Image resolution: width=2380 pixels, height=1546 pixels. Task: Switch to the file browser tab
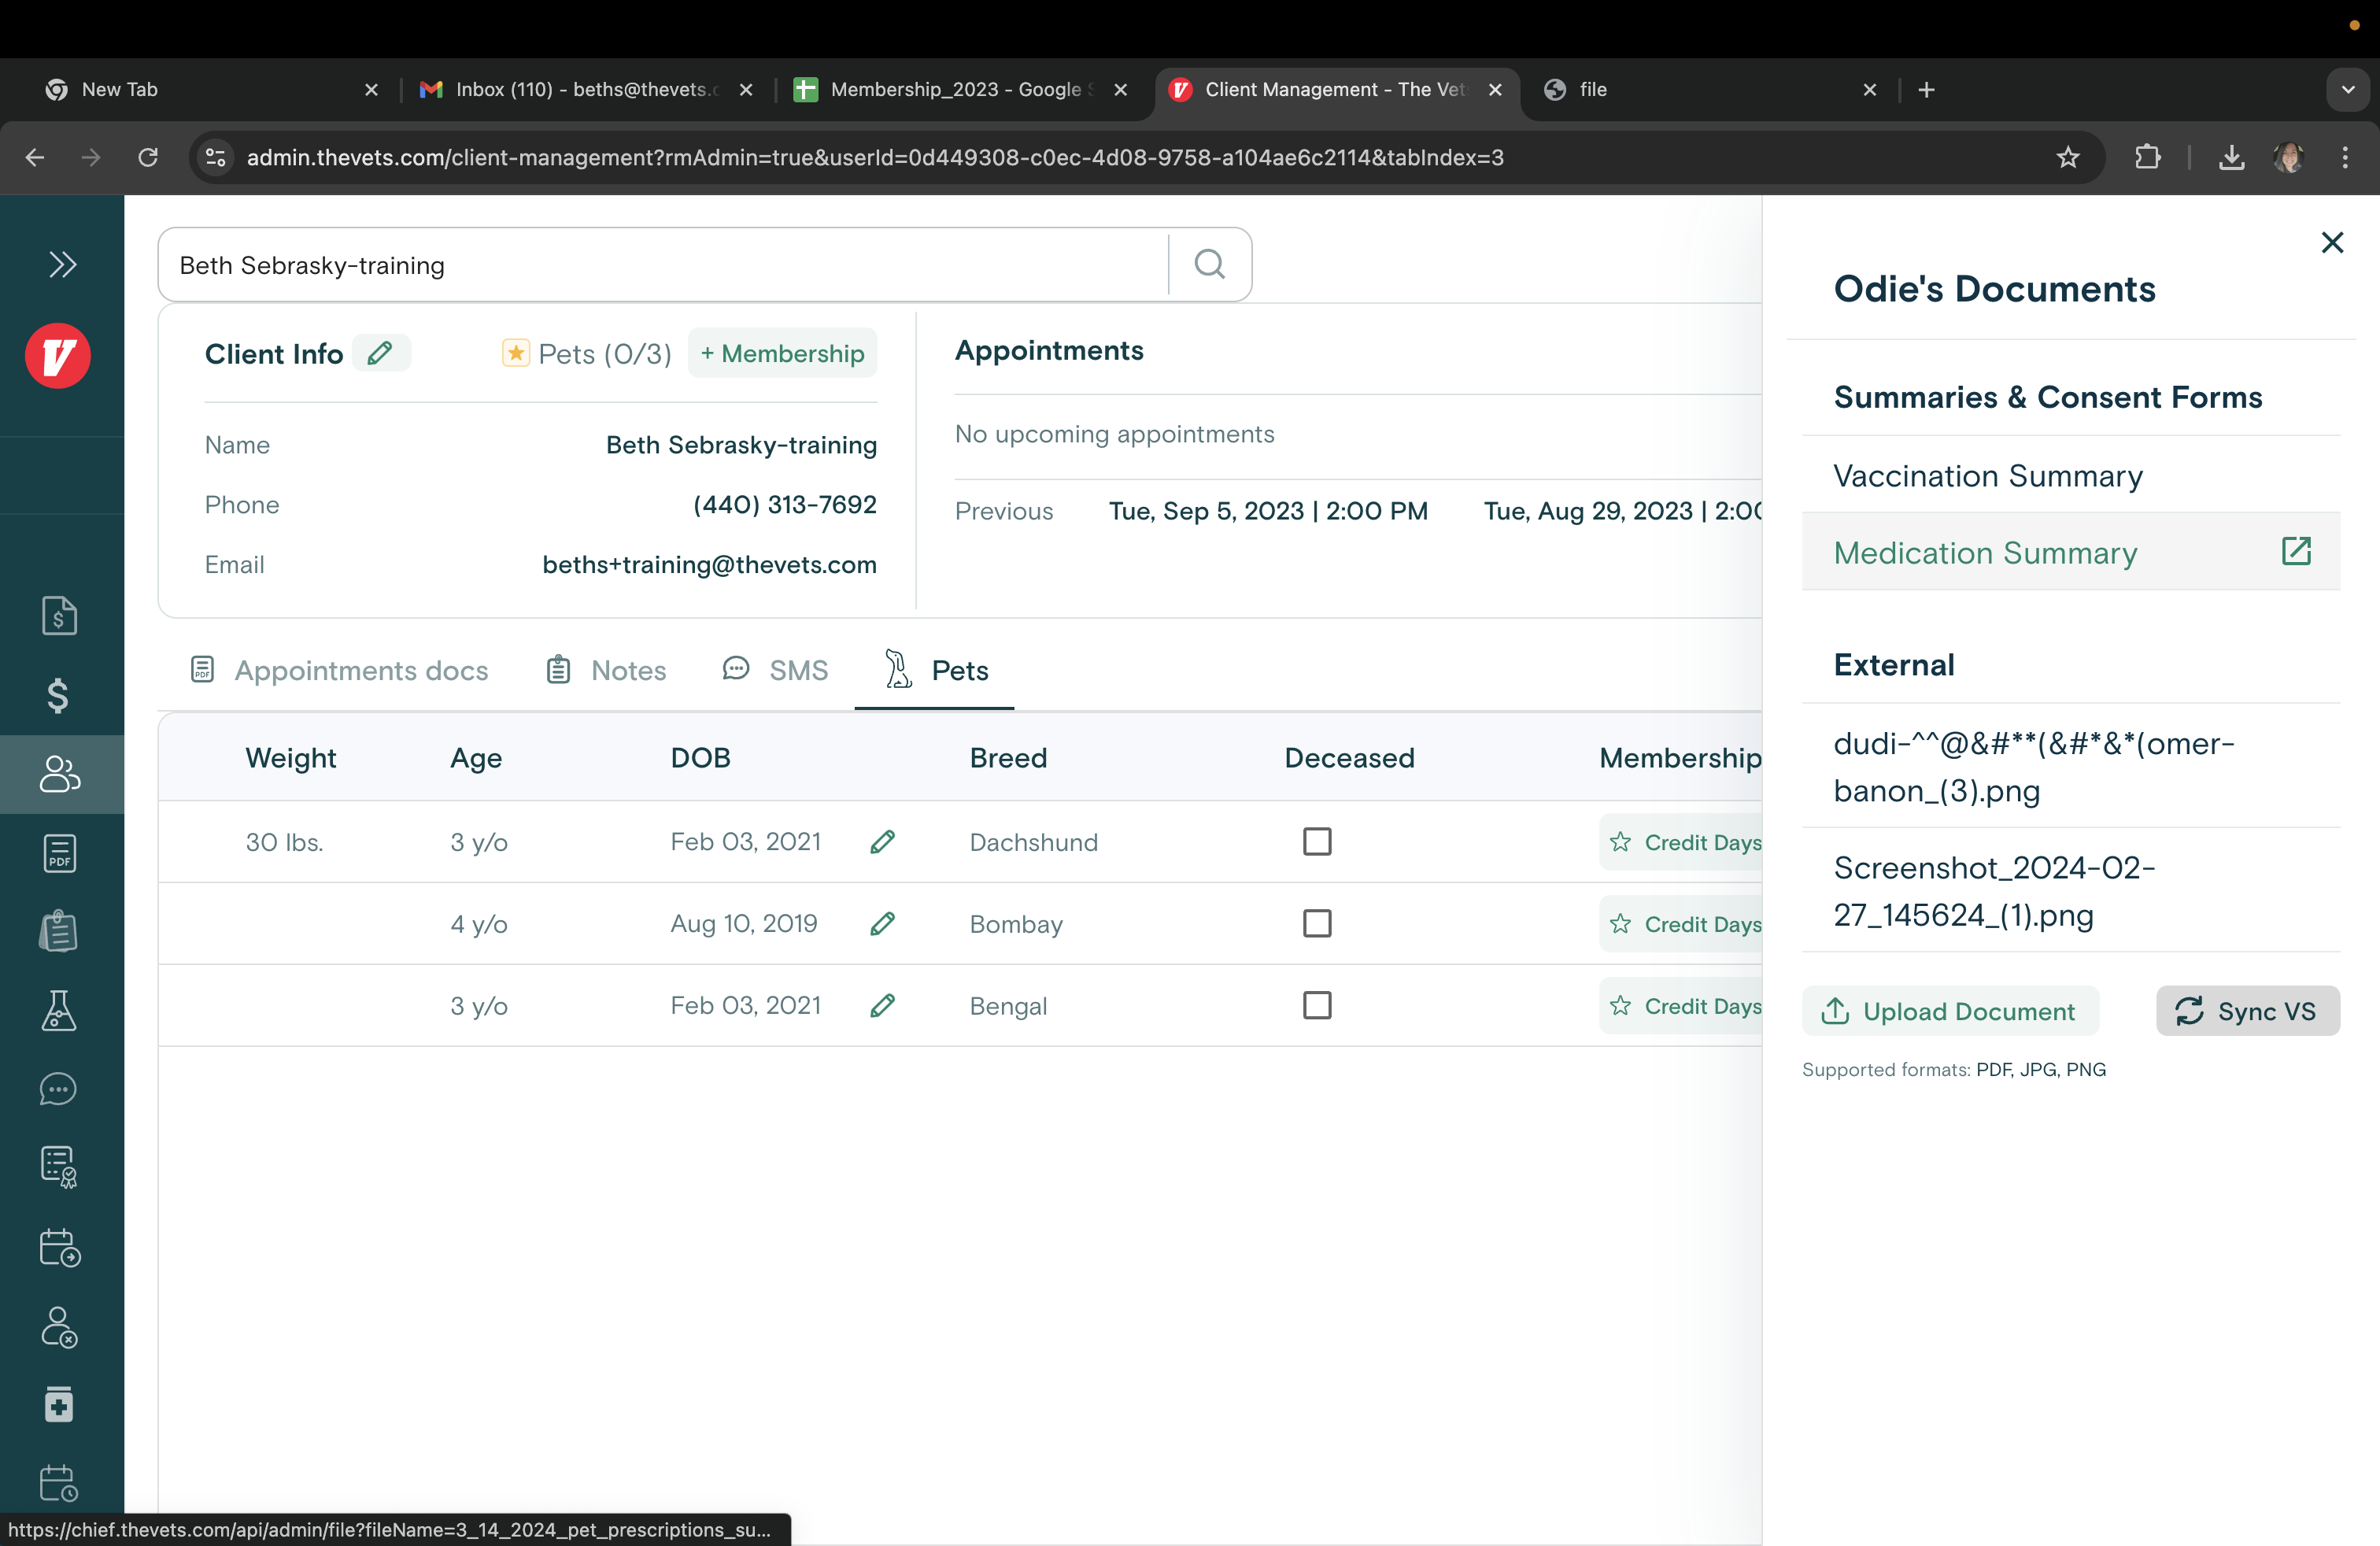click(x=1710, y=89)
